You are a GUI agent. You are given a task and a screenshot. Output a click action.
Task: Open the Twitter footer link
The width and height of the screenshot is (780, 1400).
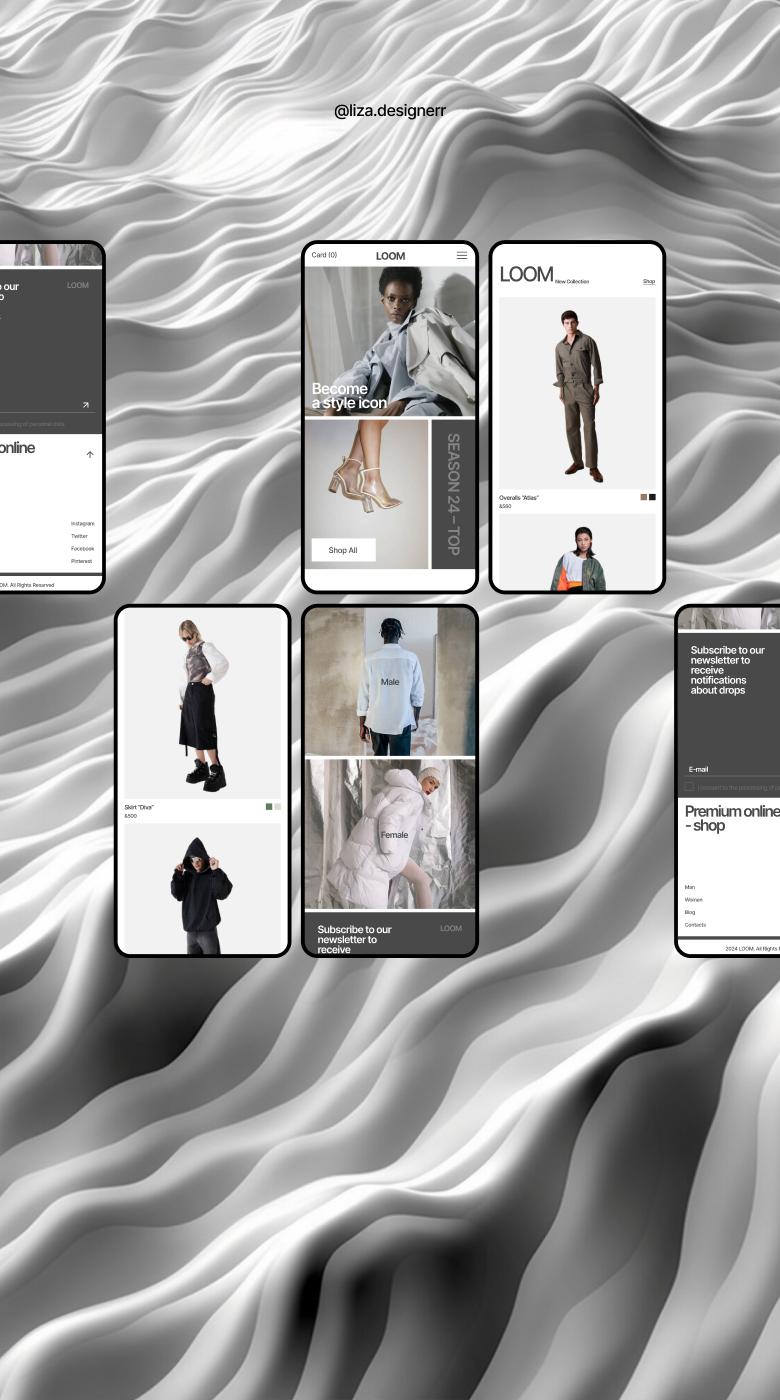[x=79, y=536]
